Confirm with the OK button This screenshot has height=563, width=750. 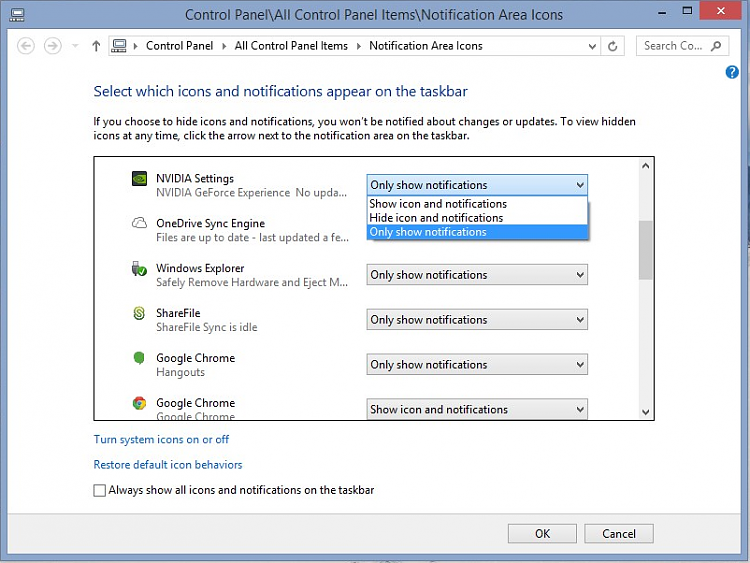(x=542, y=533)
